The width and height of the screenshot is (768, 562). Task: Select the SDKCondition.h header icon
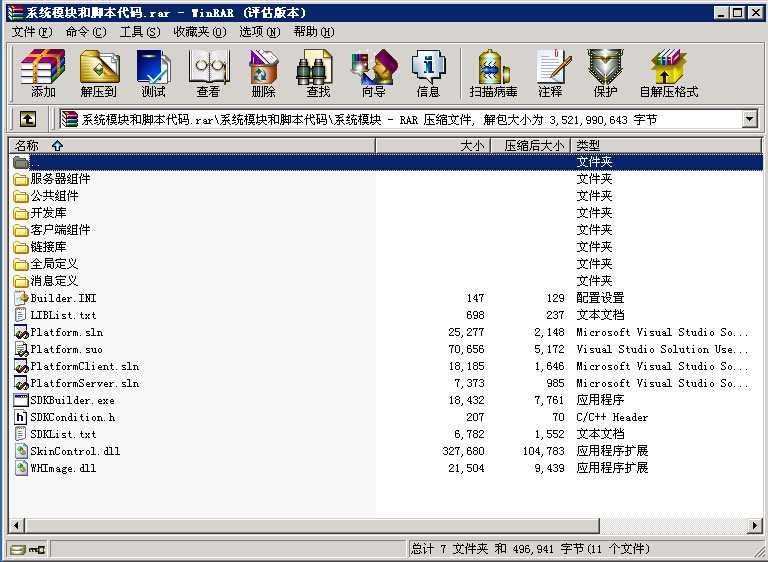(x=21, y=417)
